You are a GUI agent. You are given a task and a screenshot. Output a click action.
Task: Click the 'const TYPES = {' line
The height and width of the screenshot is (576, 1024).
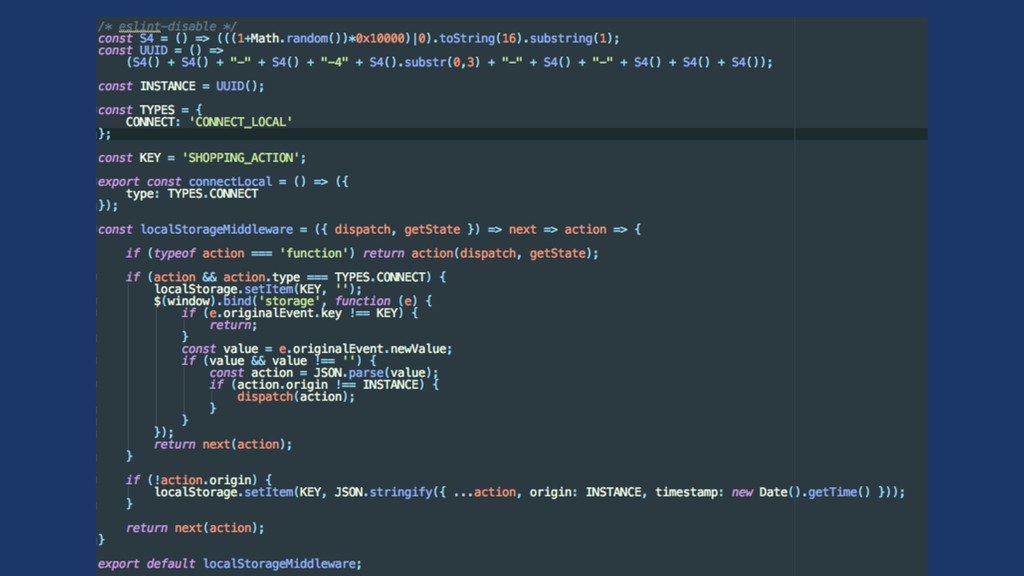point(150,110)
